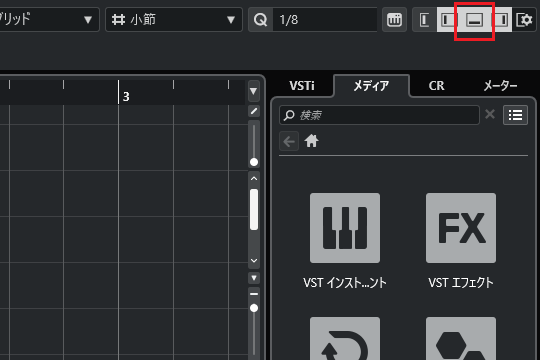Open the hexagon presets media tile
The height and width of the screenshot is (360, 540).
461,339
